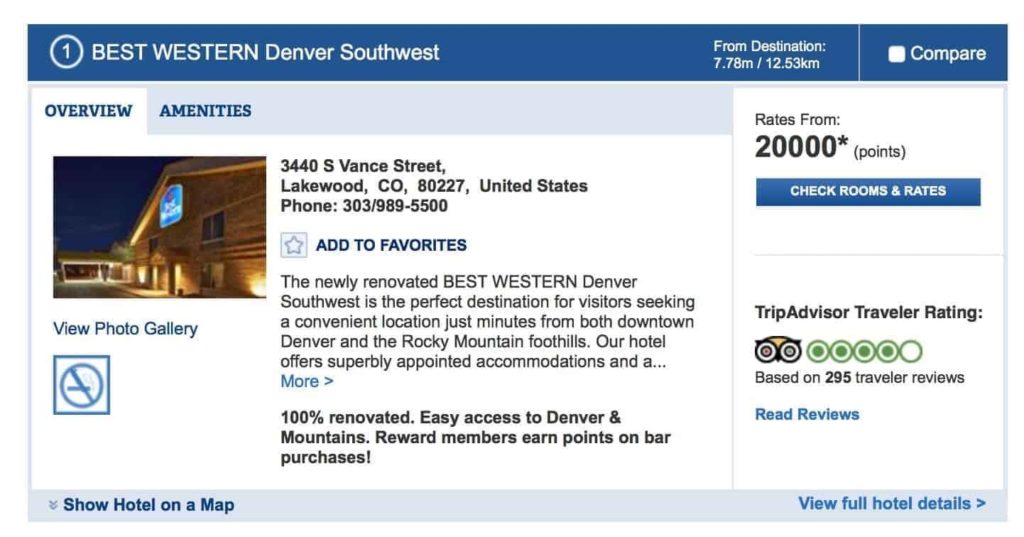Expand description with More link

point(307,381)
